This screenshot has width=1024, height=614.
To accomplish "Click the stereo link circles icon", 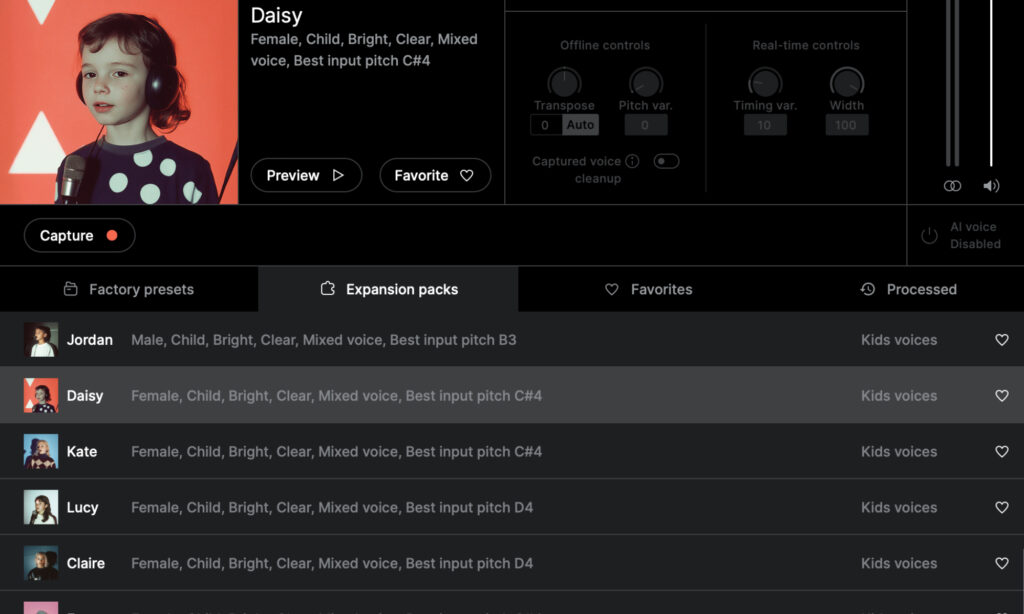I will click(952, 186).
